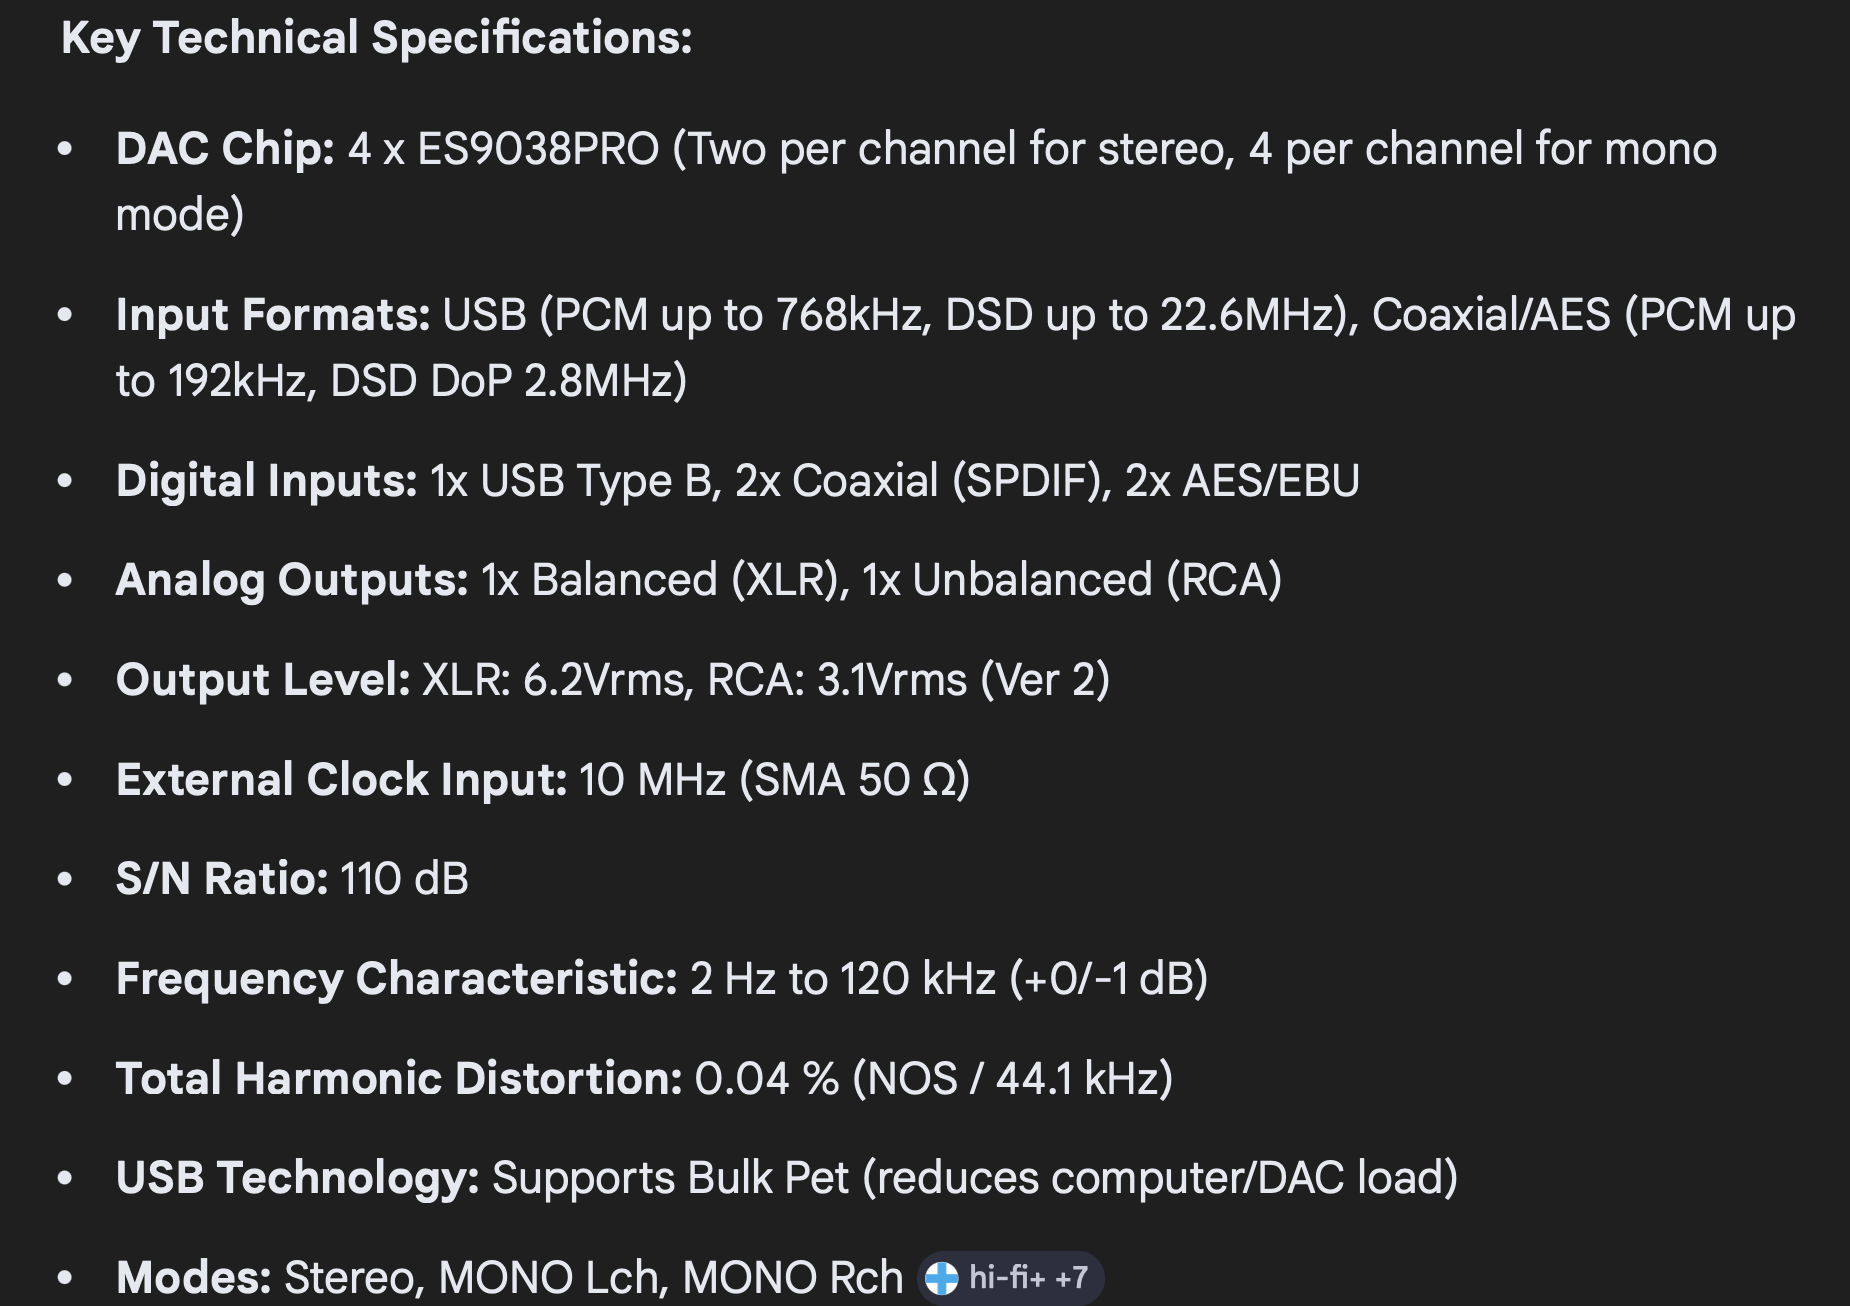The width and height of the screenshot is (1850, 1306).
Task: Click the Supports Bulk Pet text
Action: click(x=670, y=1178)
